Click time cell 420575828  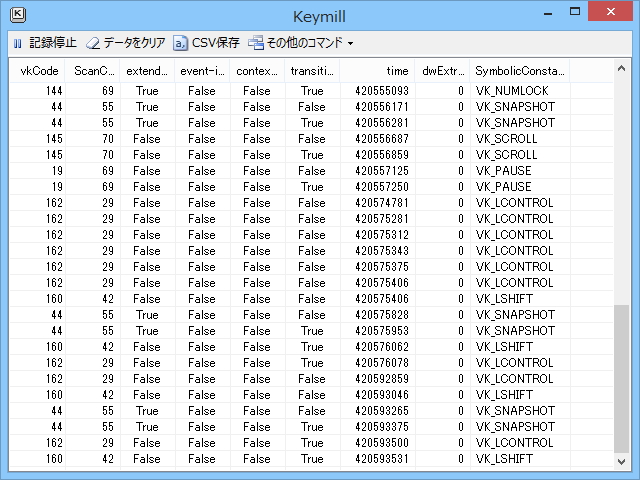[382, 315]
